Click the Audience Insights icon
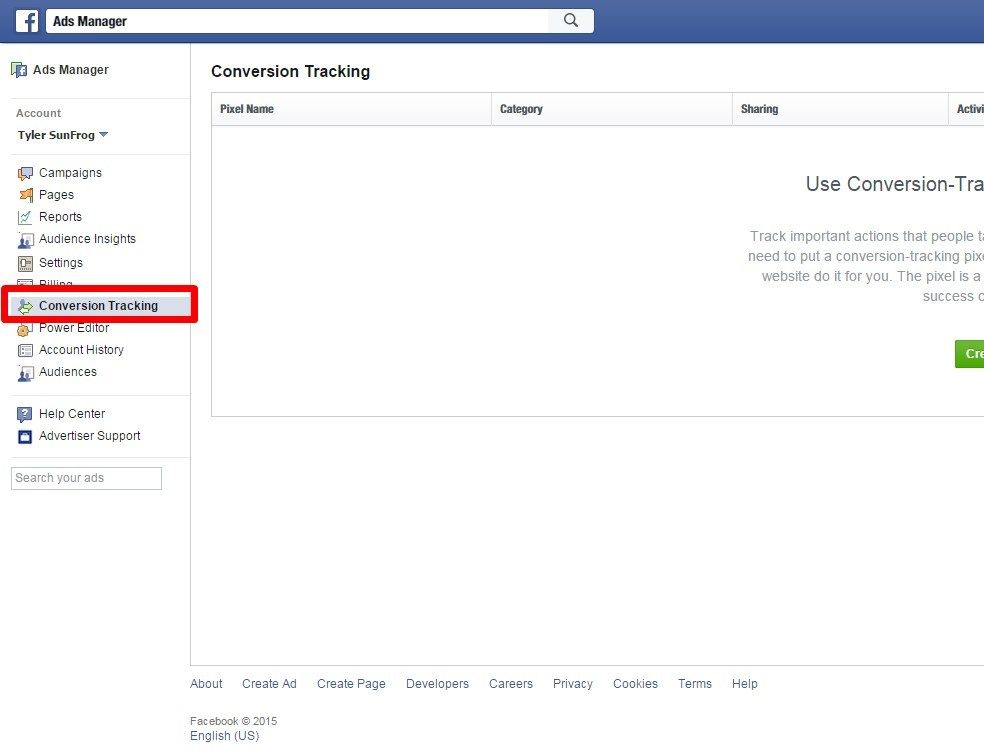 point(25,240)
